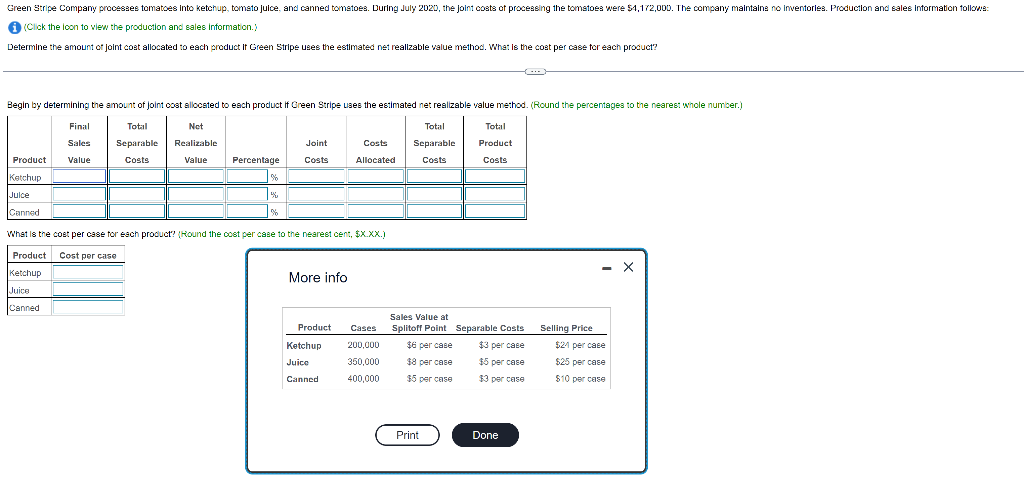Click the Separable Costs header in dialog
1024x504 pixels.
click(490, 328)
